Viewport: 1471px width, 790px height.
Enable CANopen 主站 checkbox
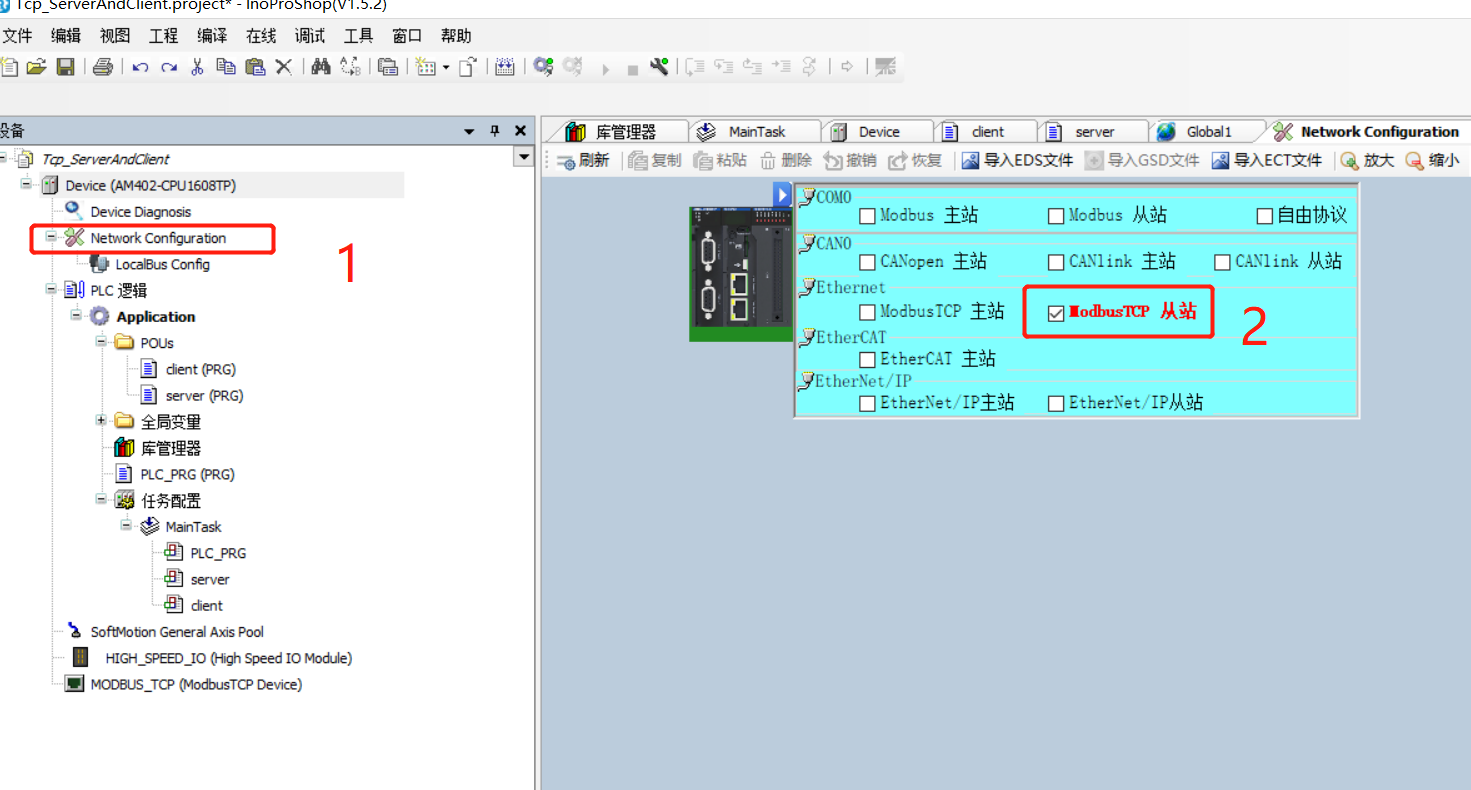(x=867, y=262)
